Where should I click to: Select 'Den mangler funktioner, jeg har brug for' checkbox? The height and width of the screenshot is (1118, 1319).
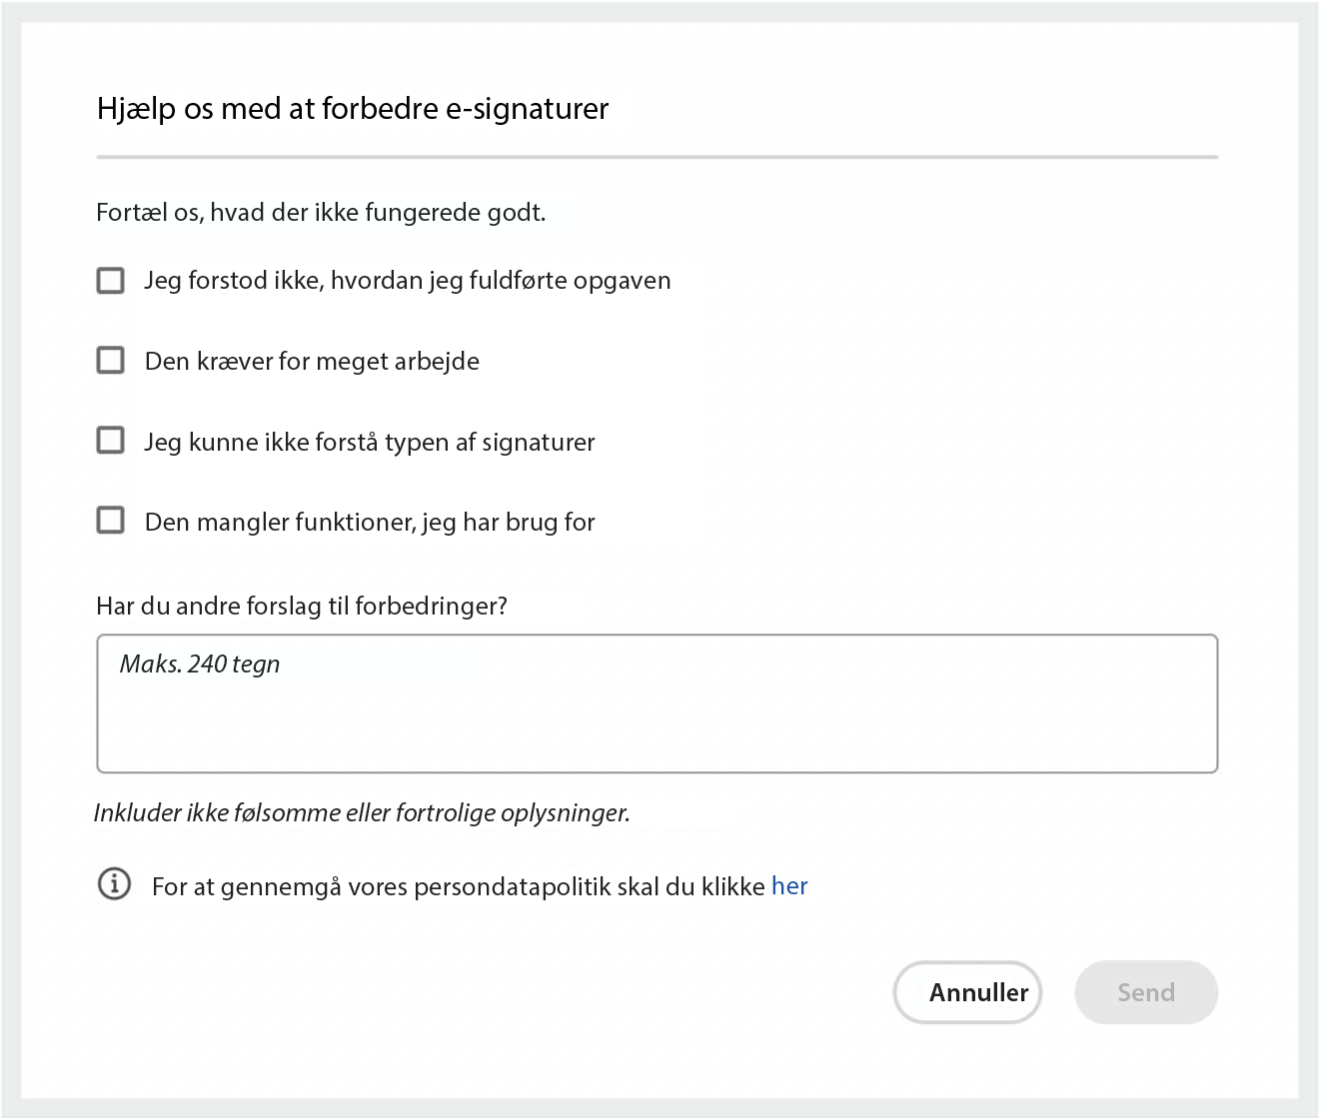tap(111, 521)
